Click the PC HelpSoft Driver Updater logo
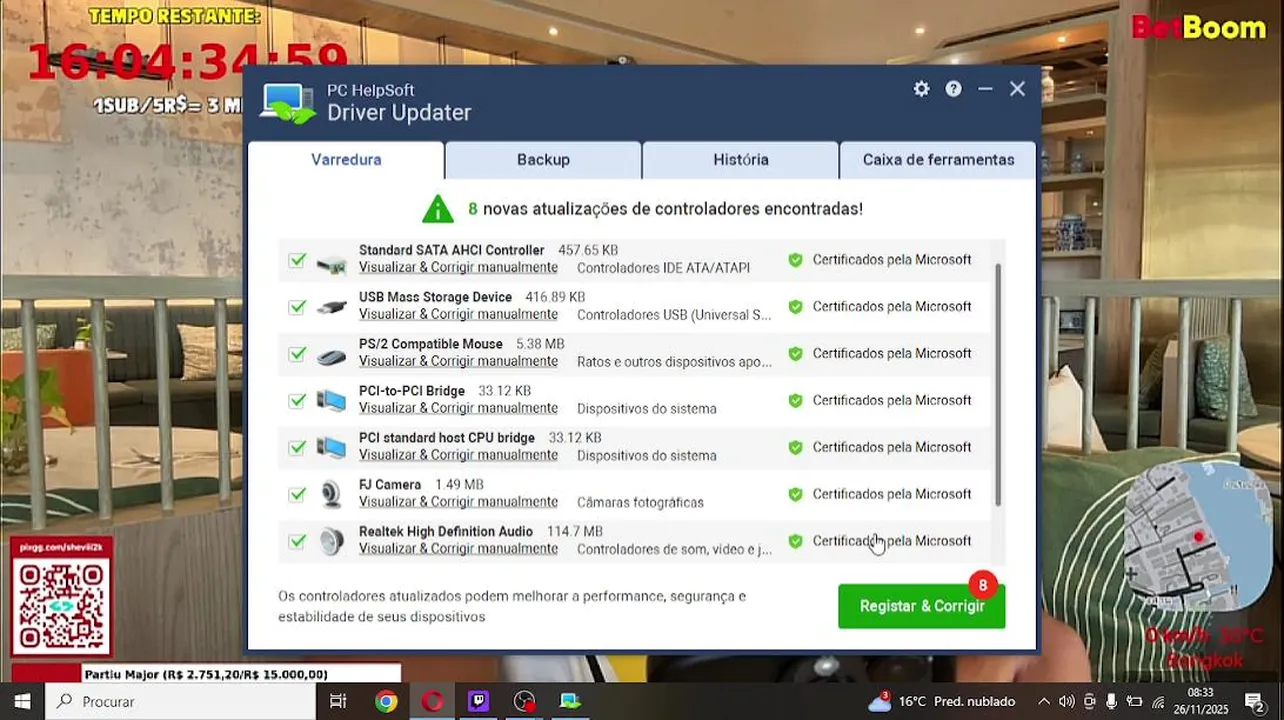The height and width of the screenshot is (720, 1284). 288,103
